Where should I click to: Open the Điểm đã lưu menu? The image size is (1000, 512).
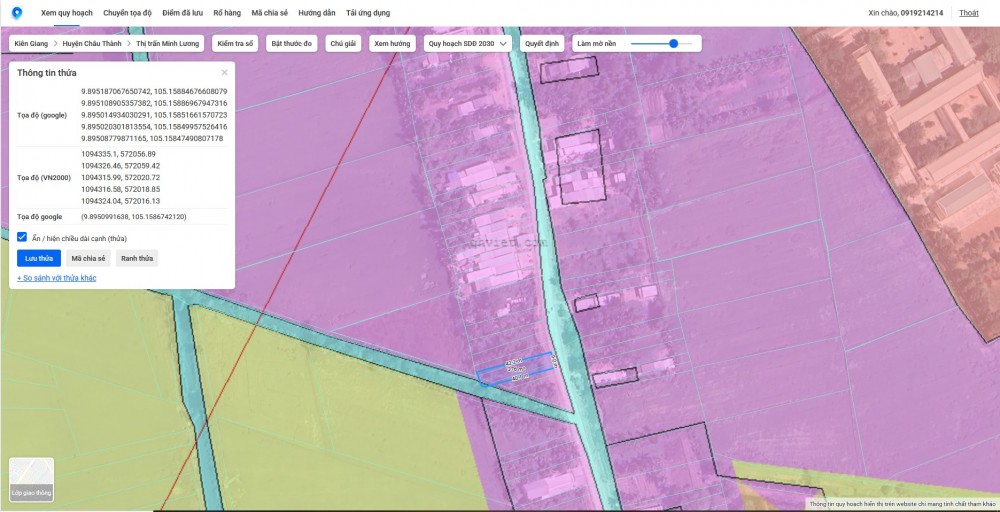183,13
